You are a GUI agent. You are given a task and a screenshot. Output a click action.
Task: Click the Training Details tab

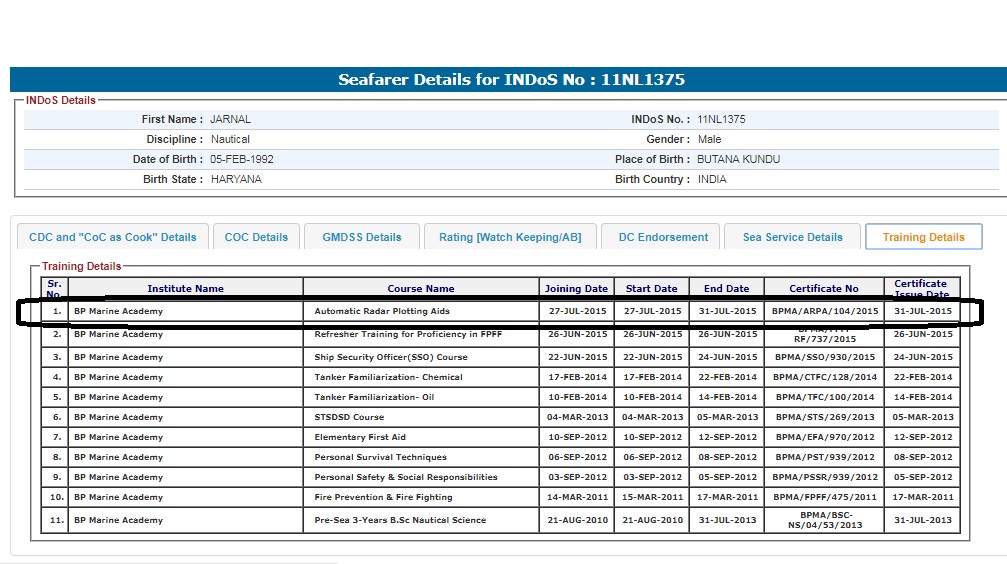coord(923,237)
